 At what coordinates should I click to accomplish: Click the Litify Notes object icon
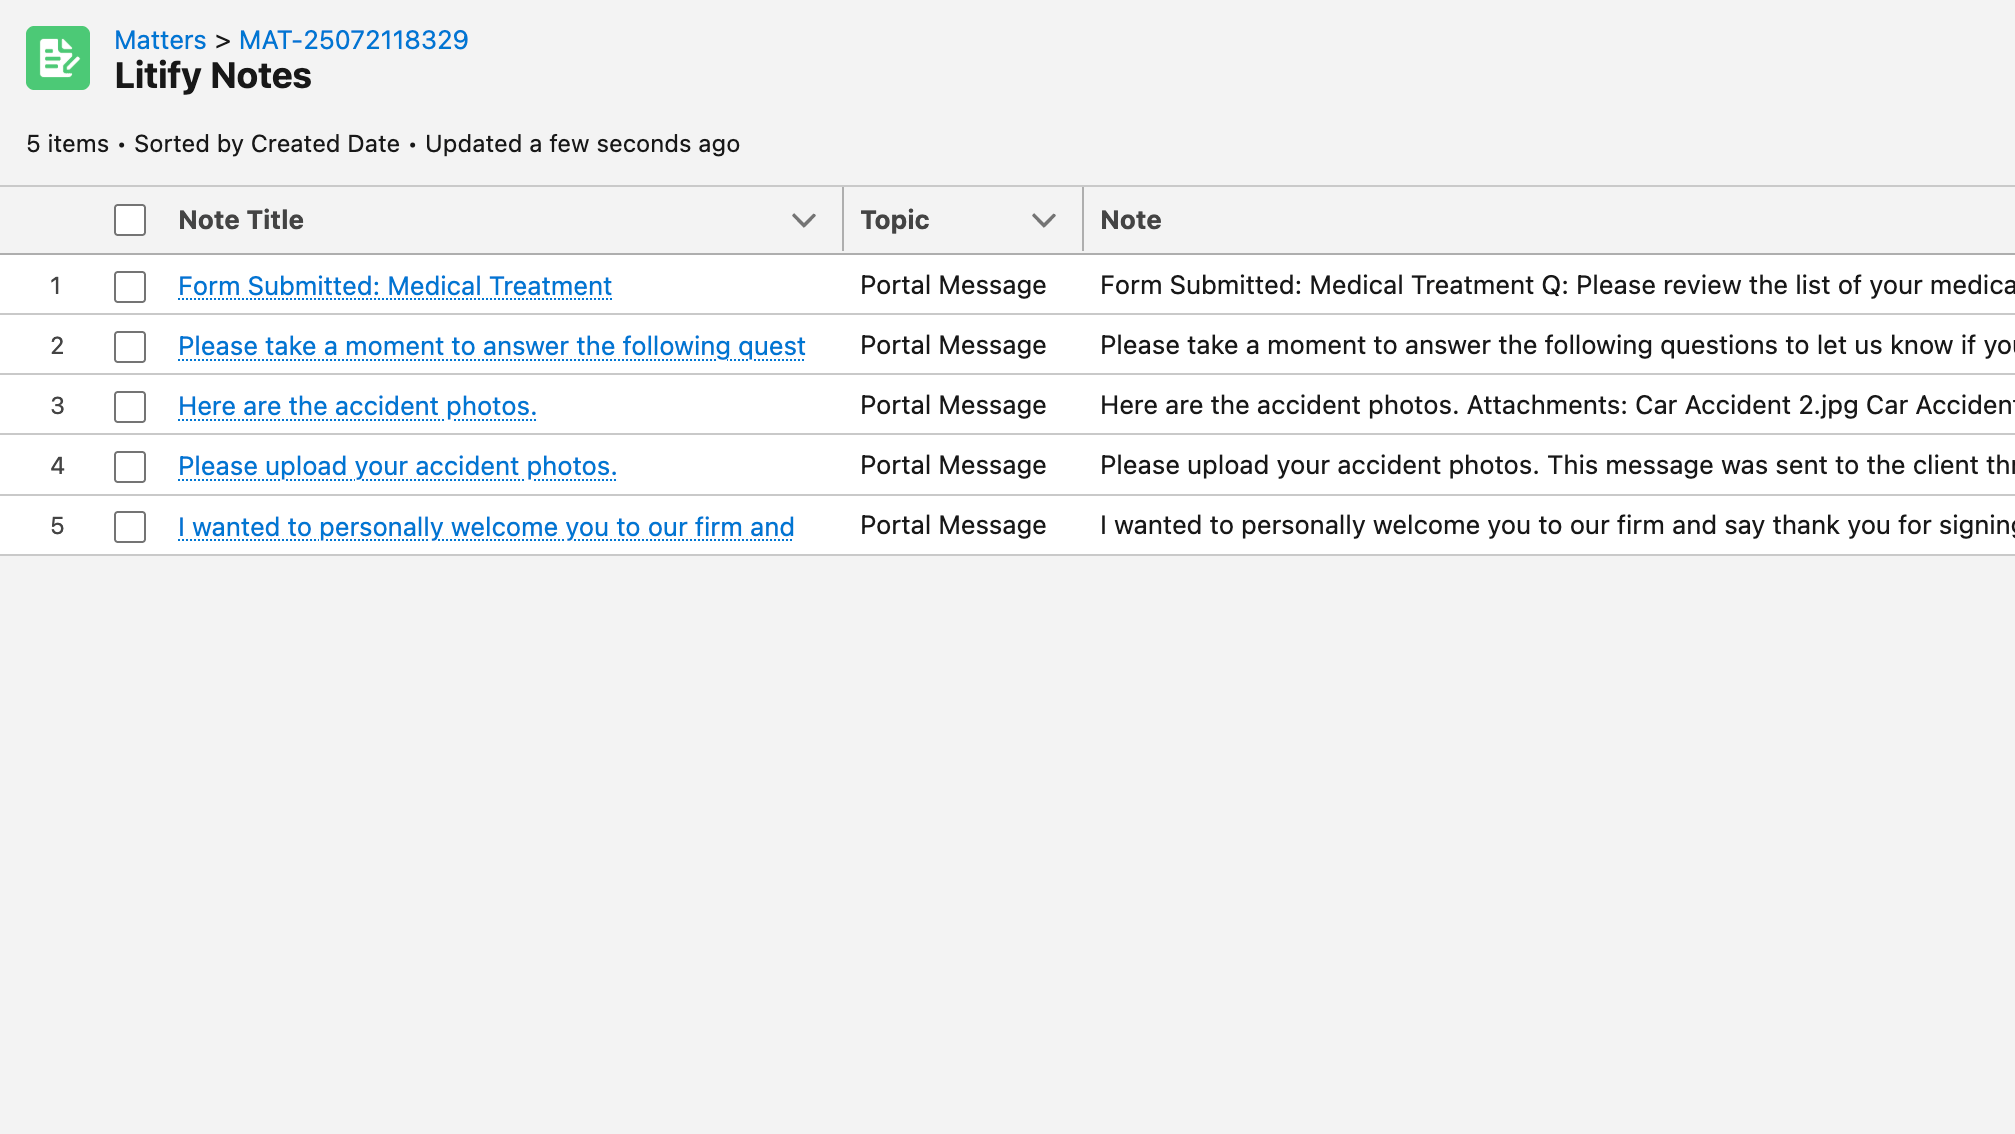(x=57, y=57)
